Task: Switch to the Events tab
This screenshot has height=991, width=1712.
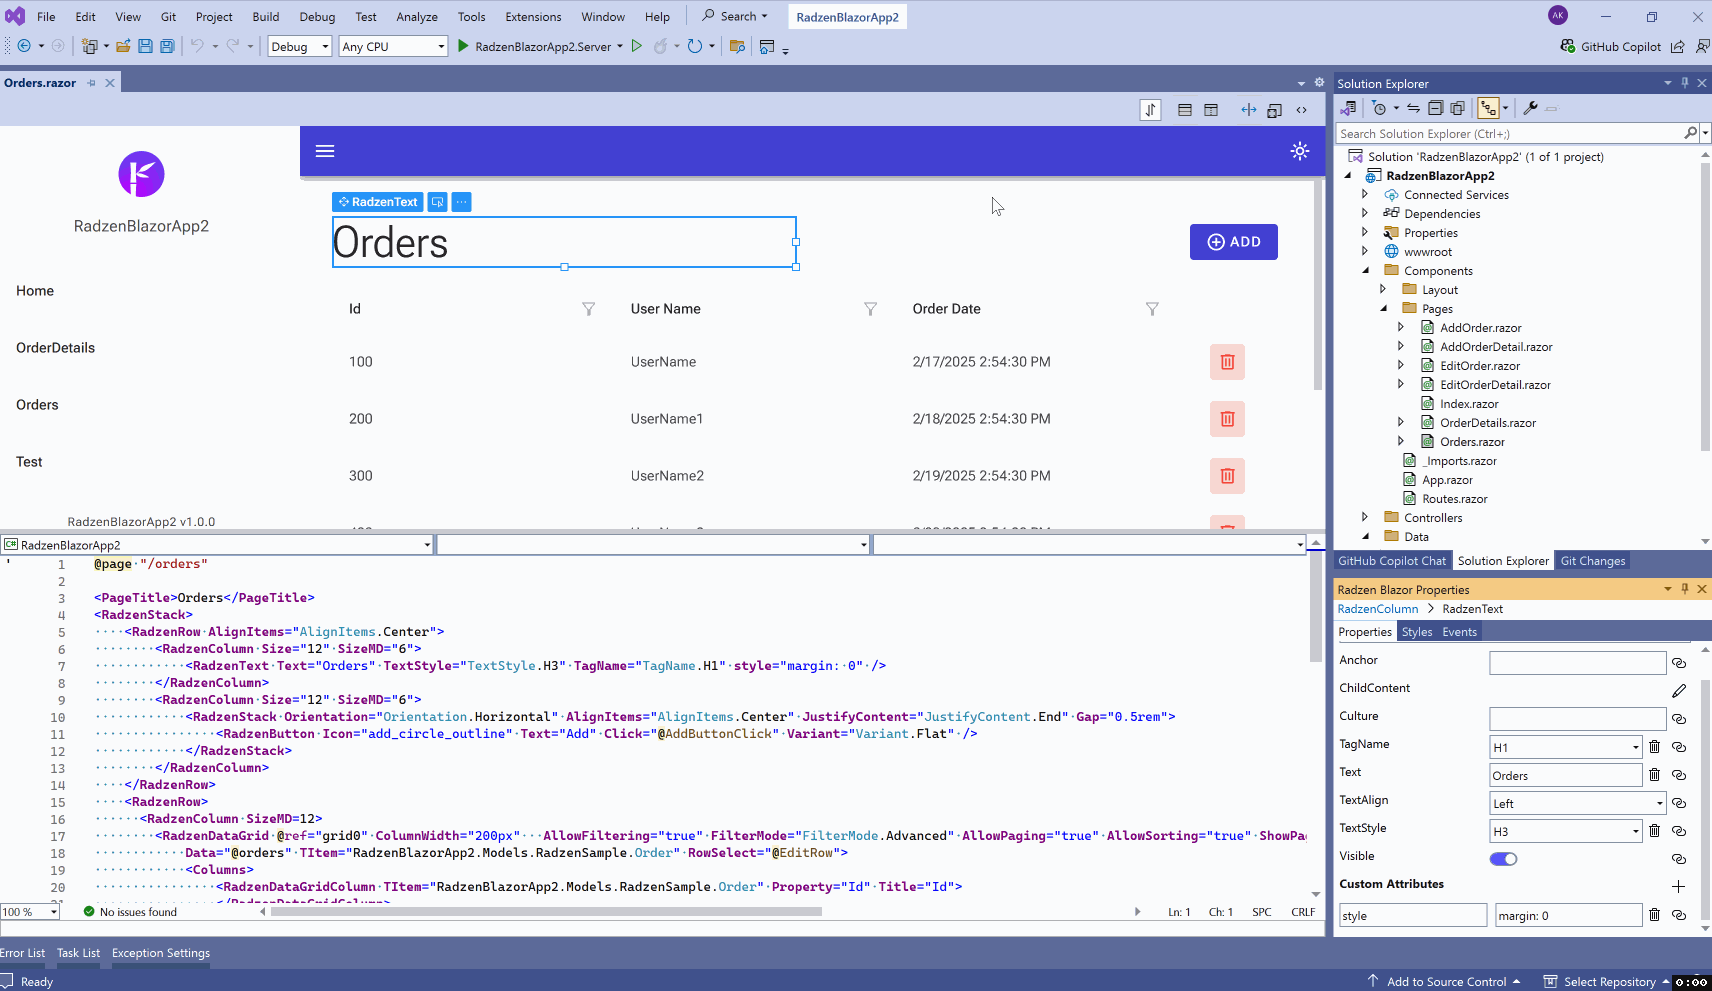Action: 1459,632
